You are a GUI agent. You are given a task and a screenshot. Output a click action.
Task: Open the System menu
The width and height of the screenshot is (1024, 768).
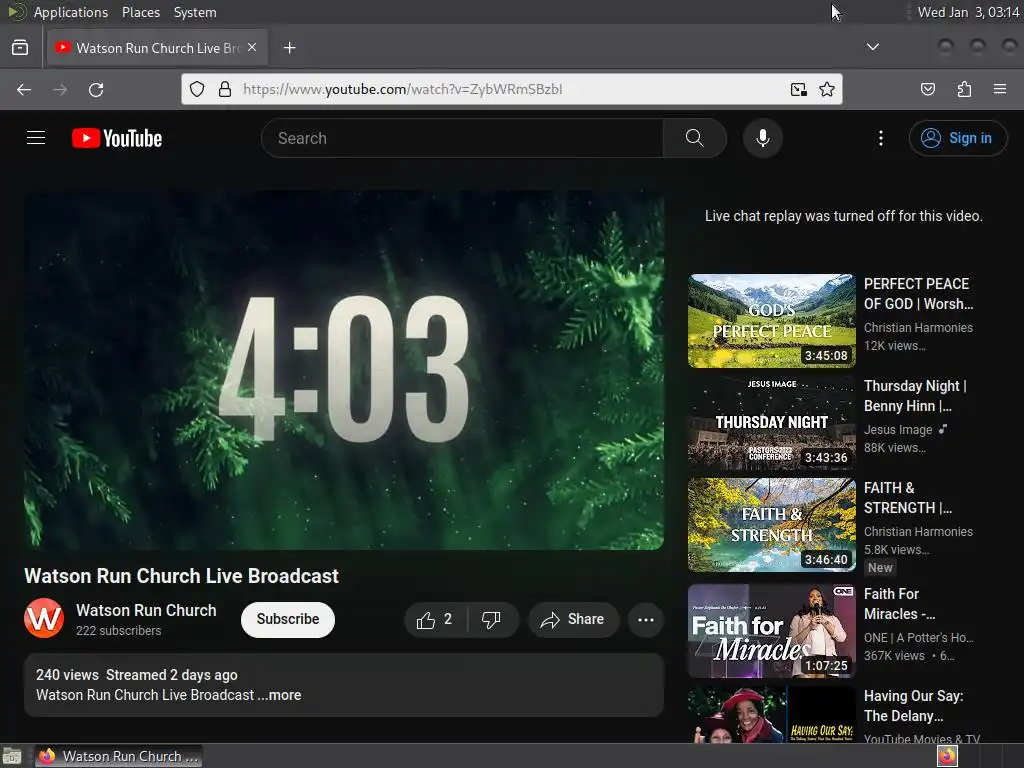(x=195, y=12)
